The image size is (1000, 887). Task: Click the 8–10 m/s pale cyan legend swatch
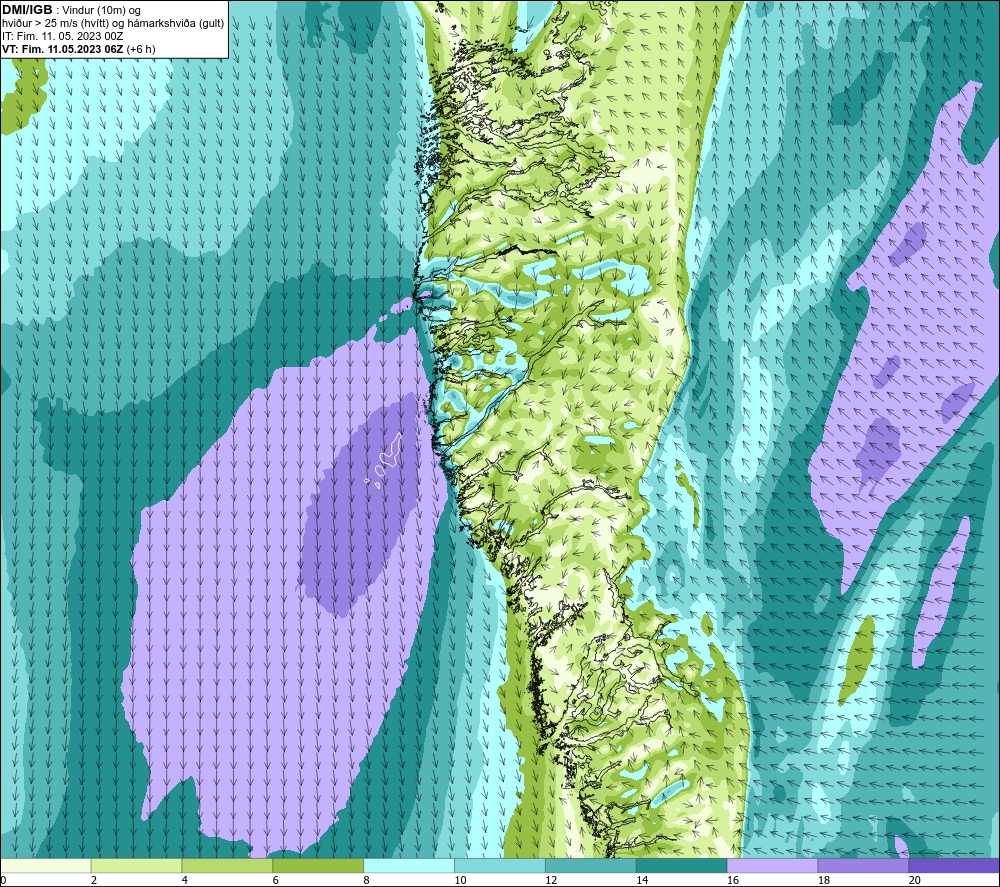(409, 865)
